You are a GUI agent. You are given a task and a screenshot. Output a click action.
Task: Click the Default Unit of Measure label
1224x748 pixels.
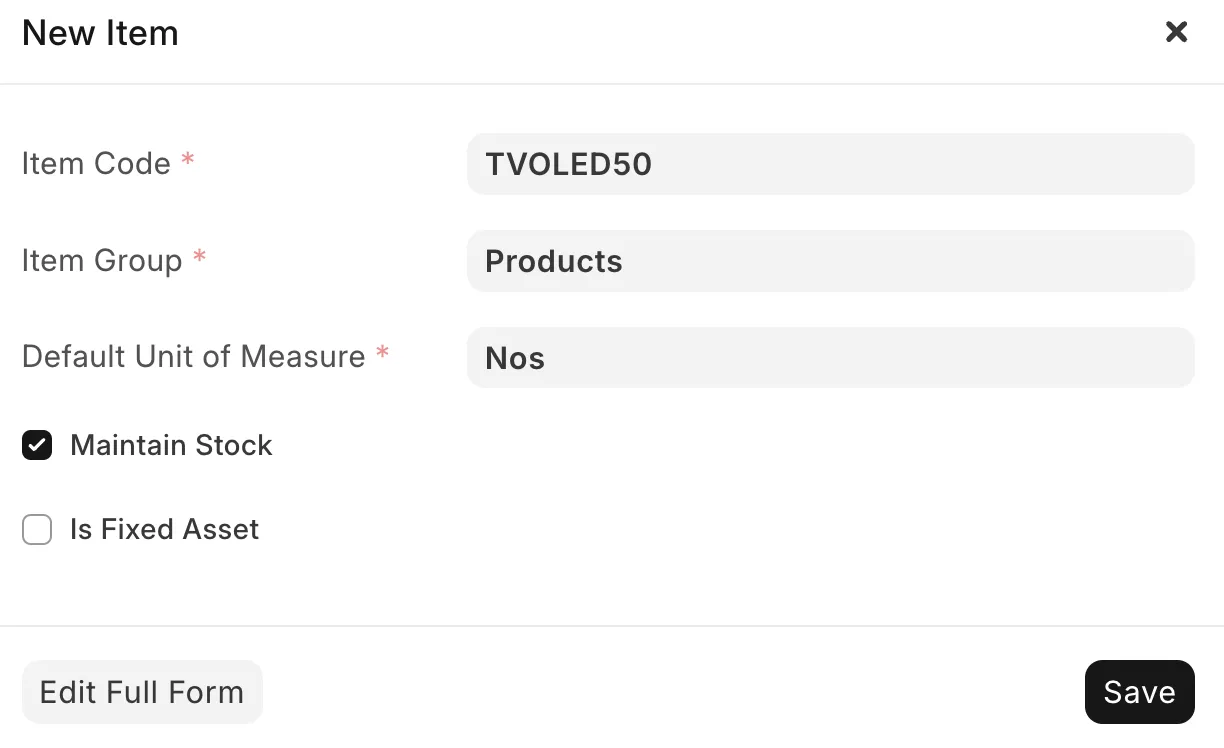click(x=194, y=356)
